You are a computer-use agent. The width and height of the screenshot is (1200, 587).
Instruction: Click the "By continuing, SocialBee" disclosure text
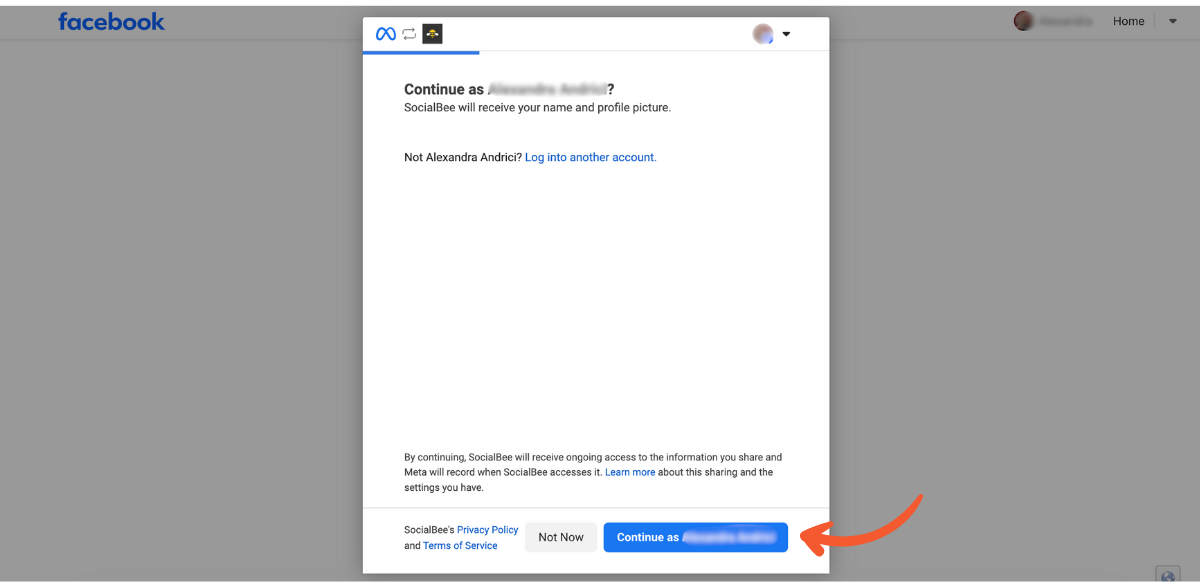click(592, 472)
